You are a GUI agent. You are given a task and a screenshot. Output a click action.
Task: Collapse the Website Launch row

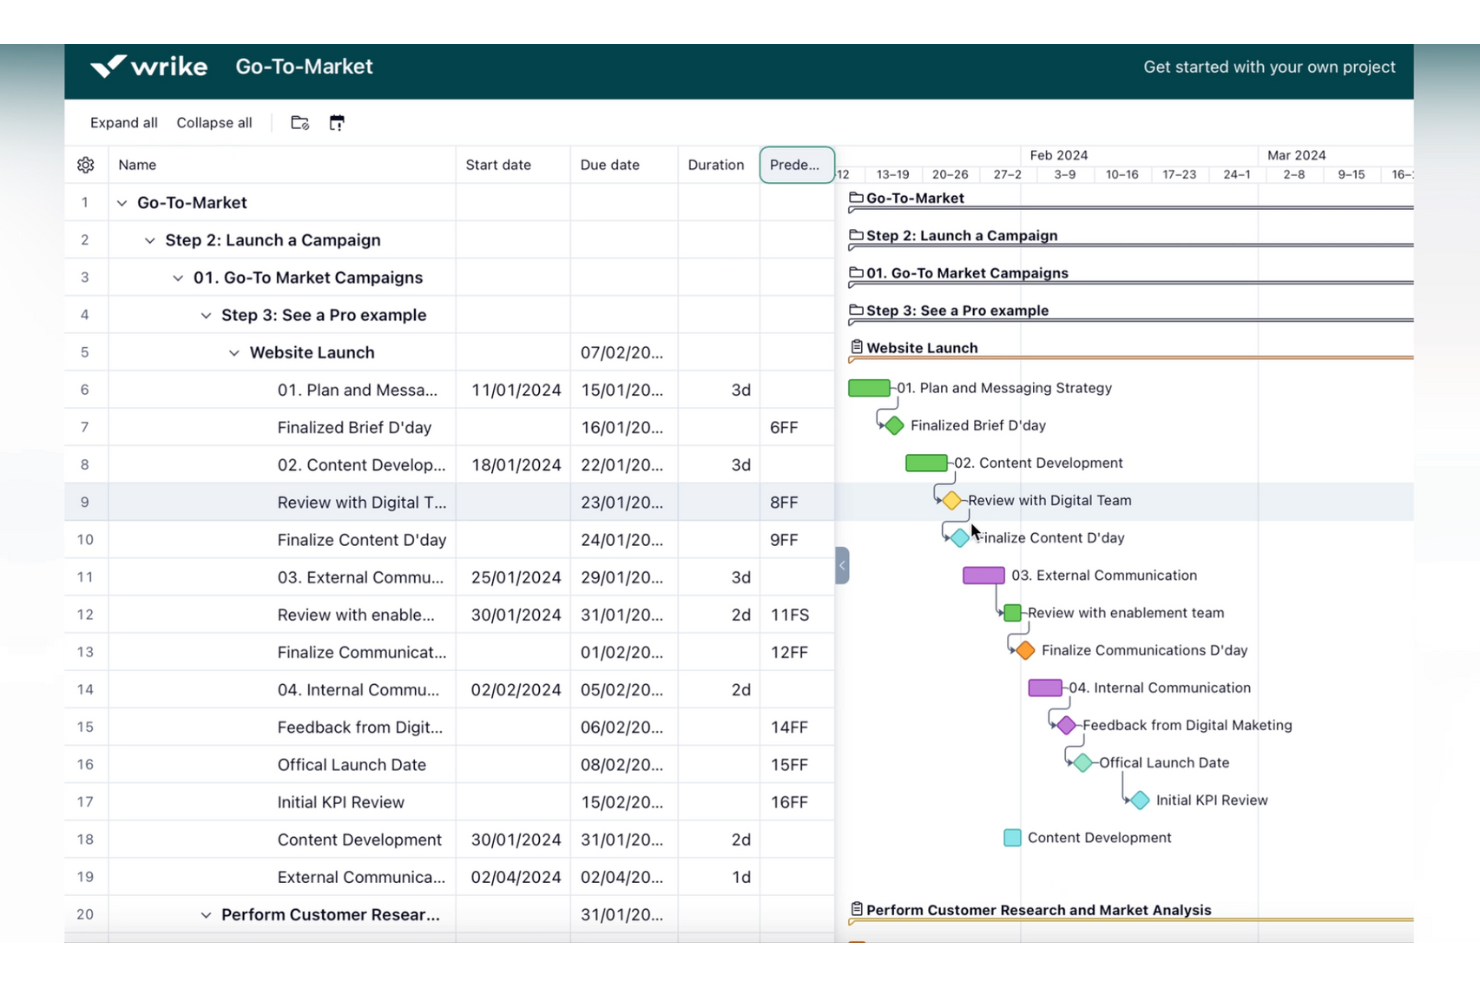(234, 353)
